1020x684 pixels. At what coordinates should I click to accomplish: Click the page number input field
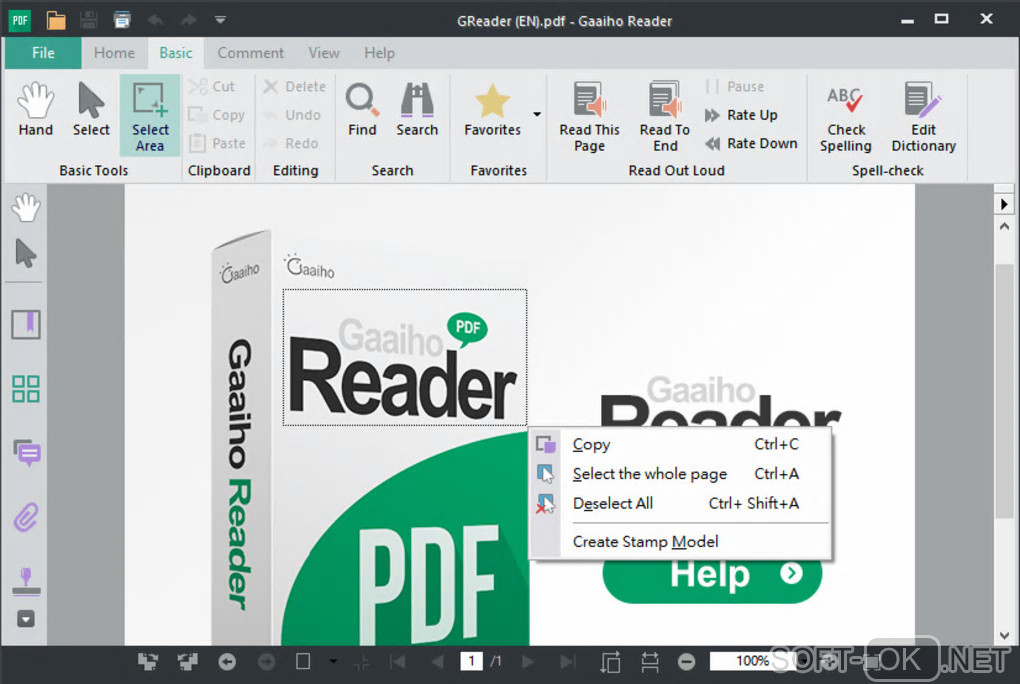472,661
